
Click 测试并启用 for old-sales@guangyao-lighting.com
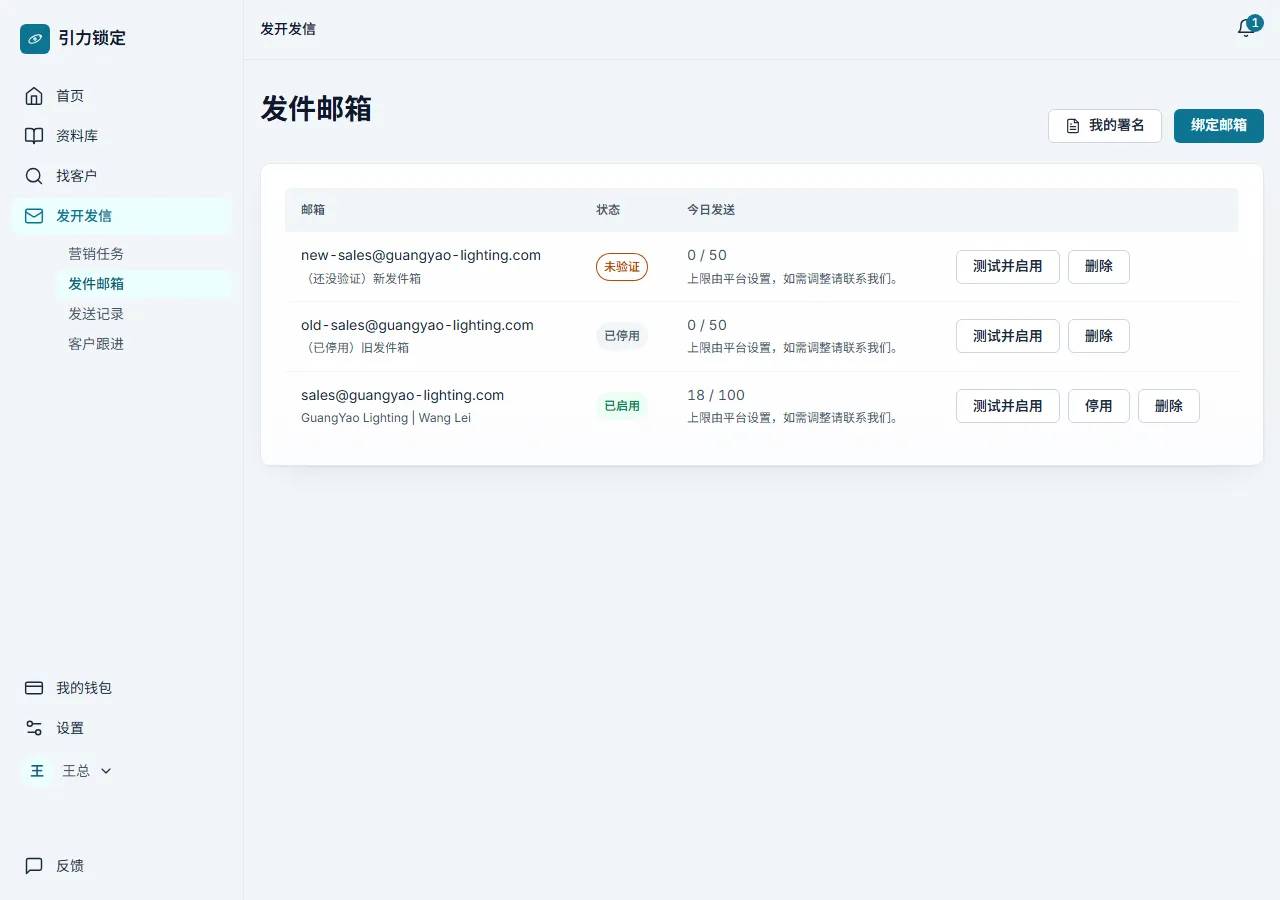(1008, 336)
